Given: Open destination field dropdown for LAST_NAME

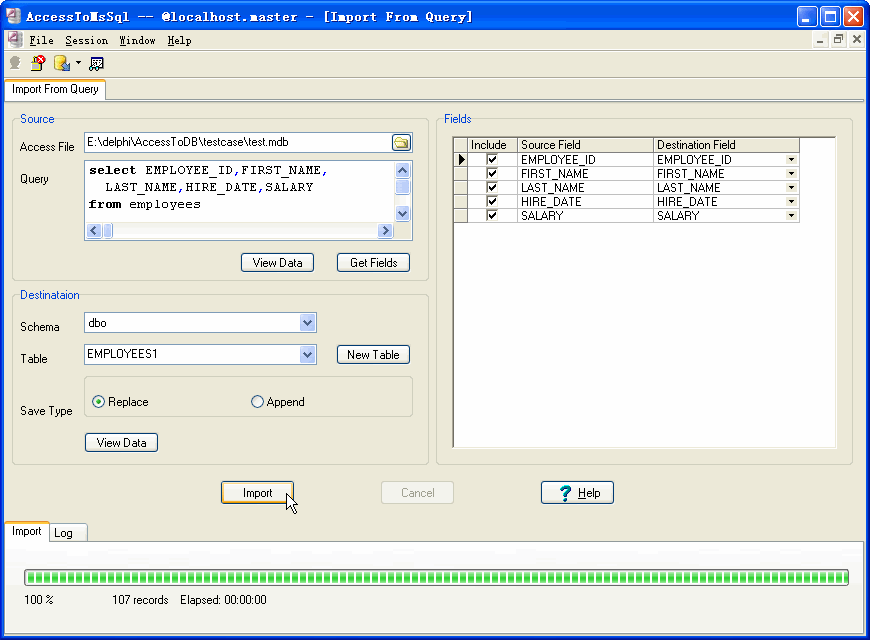Looking at the screenshot, I should click(791, 188).
